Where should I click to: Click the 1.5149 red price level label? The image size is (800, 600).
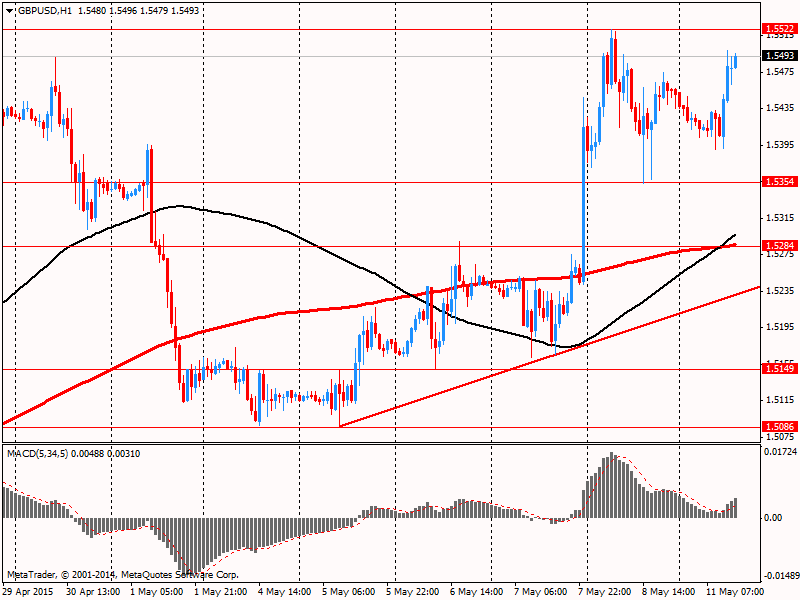click(x=779, y=368)
